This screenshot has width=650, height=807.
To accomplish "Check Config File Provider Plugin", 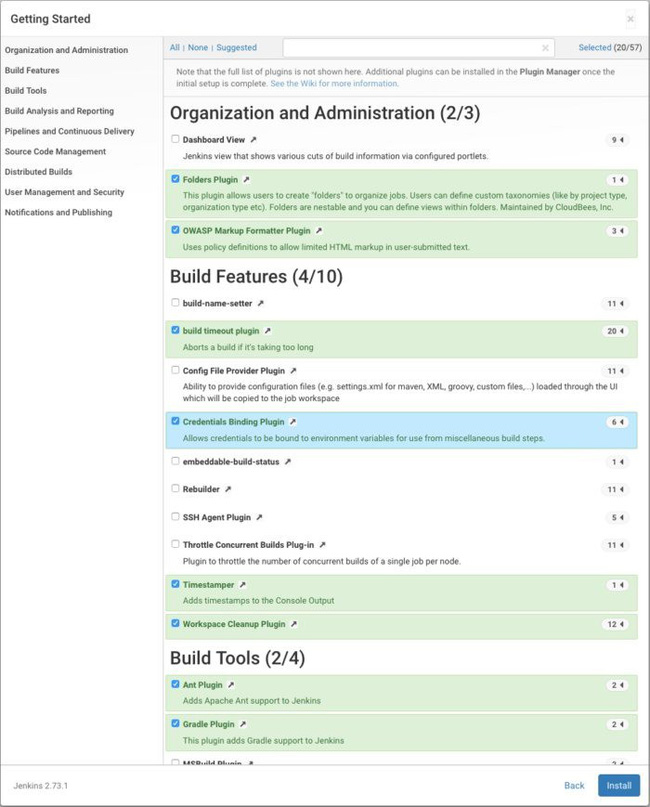I will [175, 370].
